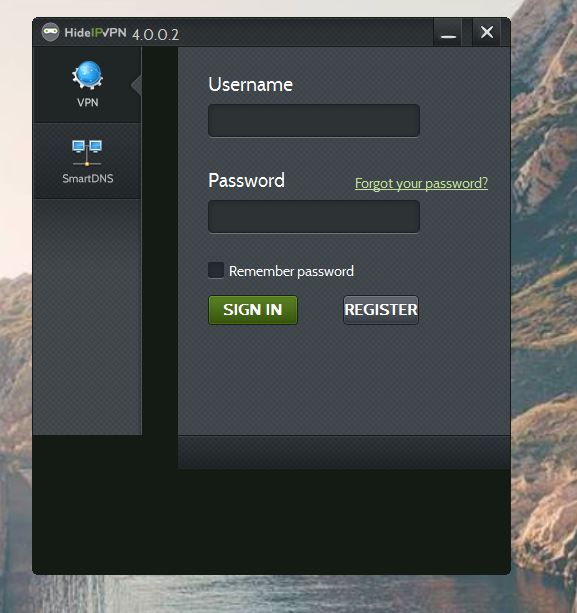Enable the Remember password checkbox
The image size is (577, 613).
click(x=216, y=270)
